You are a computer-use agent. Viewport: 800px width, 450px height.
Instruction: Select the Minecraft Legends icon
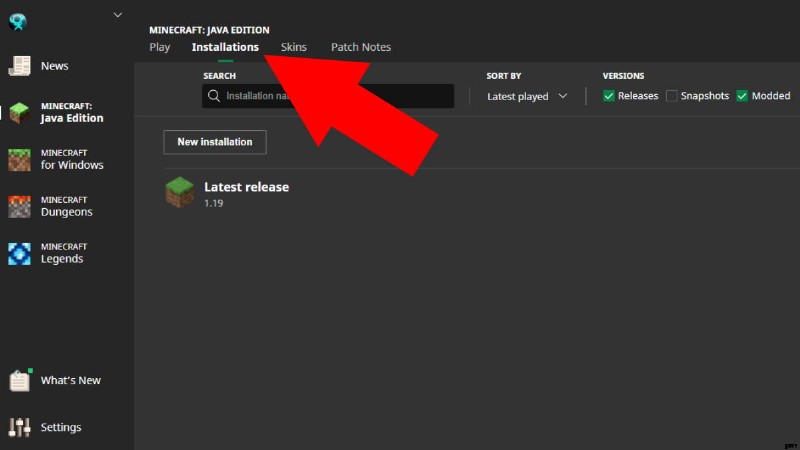point(19,254)
